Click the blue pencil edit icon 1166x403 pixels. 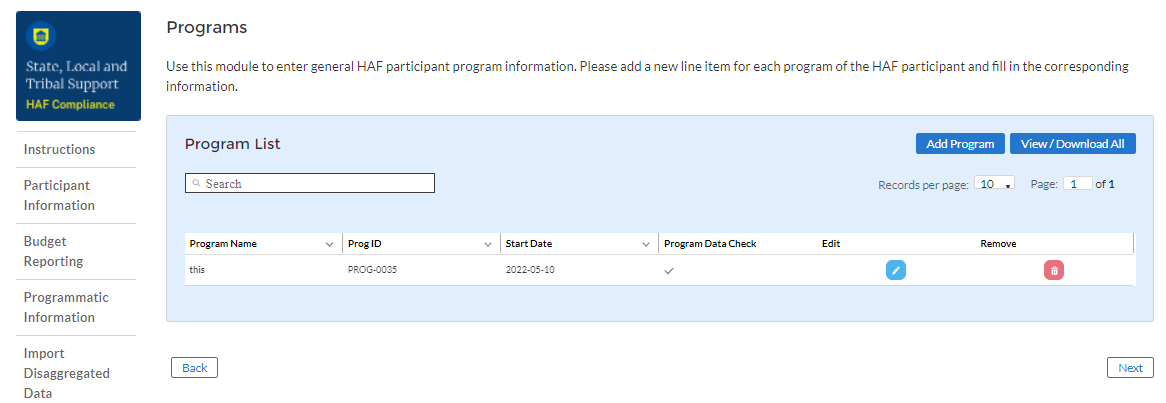click(896, 270)
